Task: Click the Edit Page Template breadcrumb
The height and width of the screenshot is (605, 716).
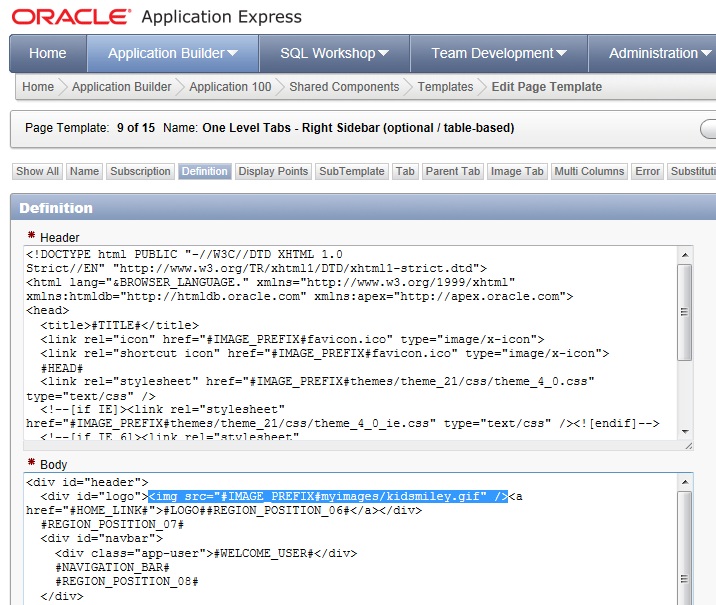Action: pos(547,87)
